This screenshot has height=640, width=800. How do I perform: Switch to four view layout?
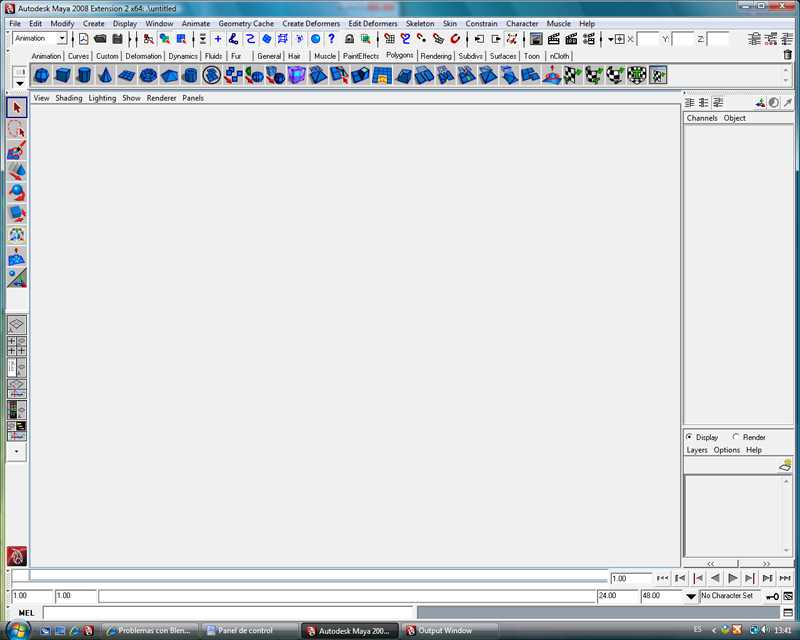(17, 346)
